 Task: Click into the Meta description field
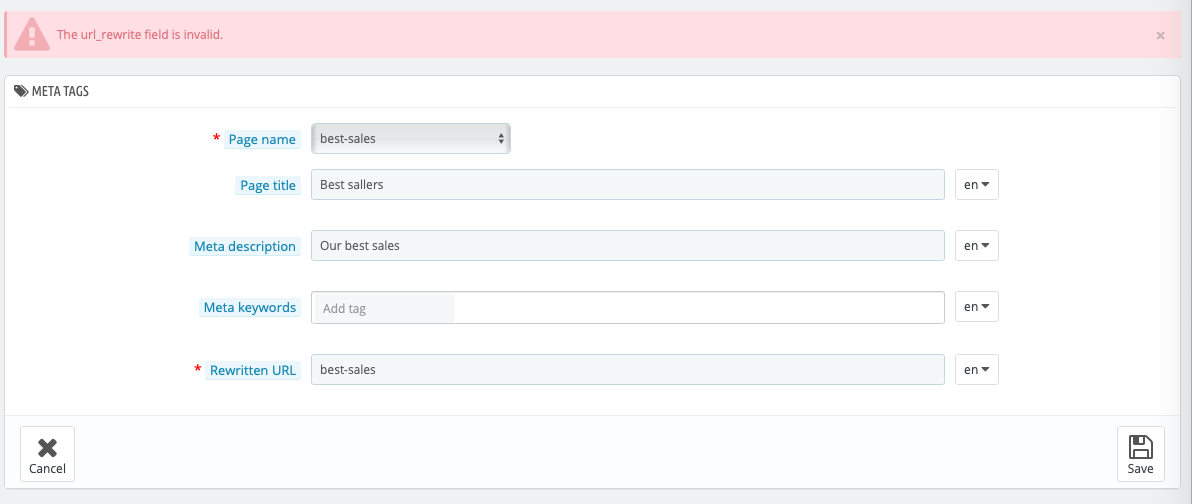click(x=628, y=246)
